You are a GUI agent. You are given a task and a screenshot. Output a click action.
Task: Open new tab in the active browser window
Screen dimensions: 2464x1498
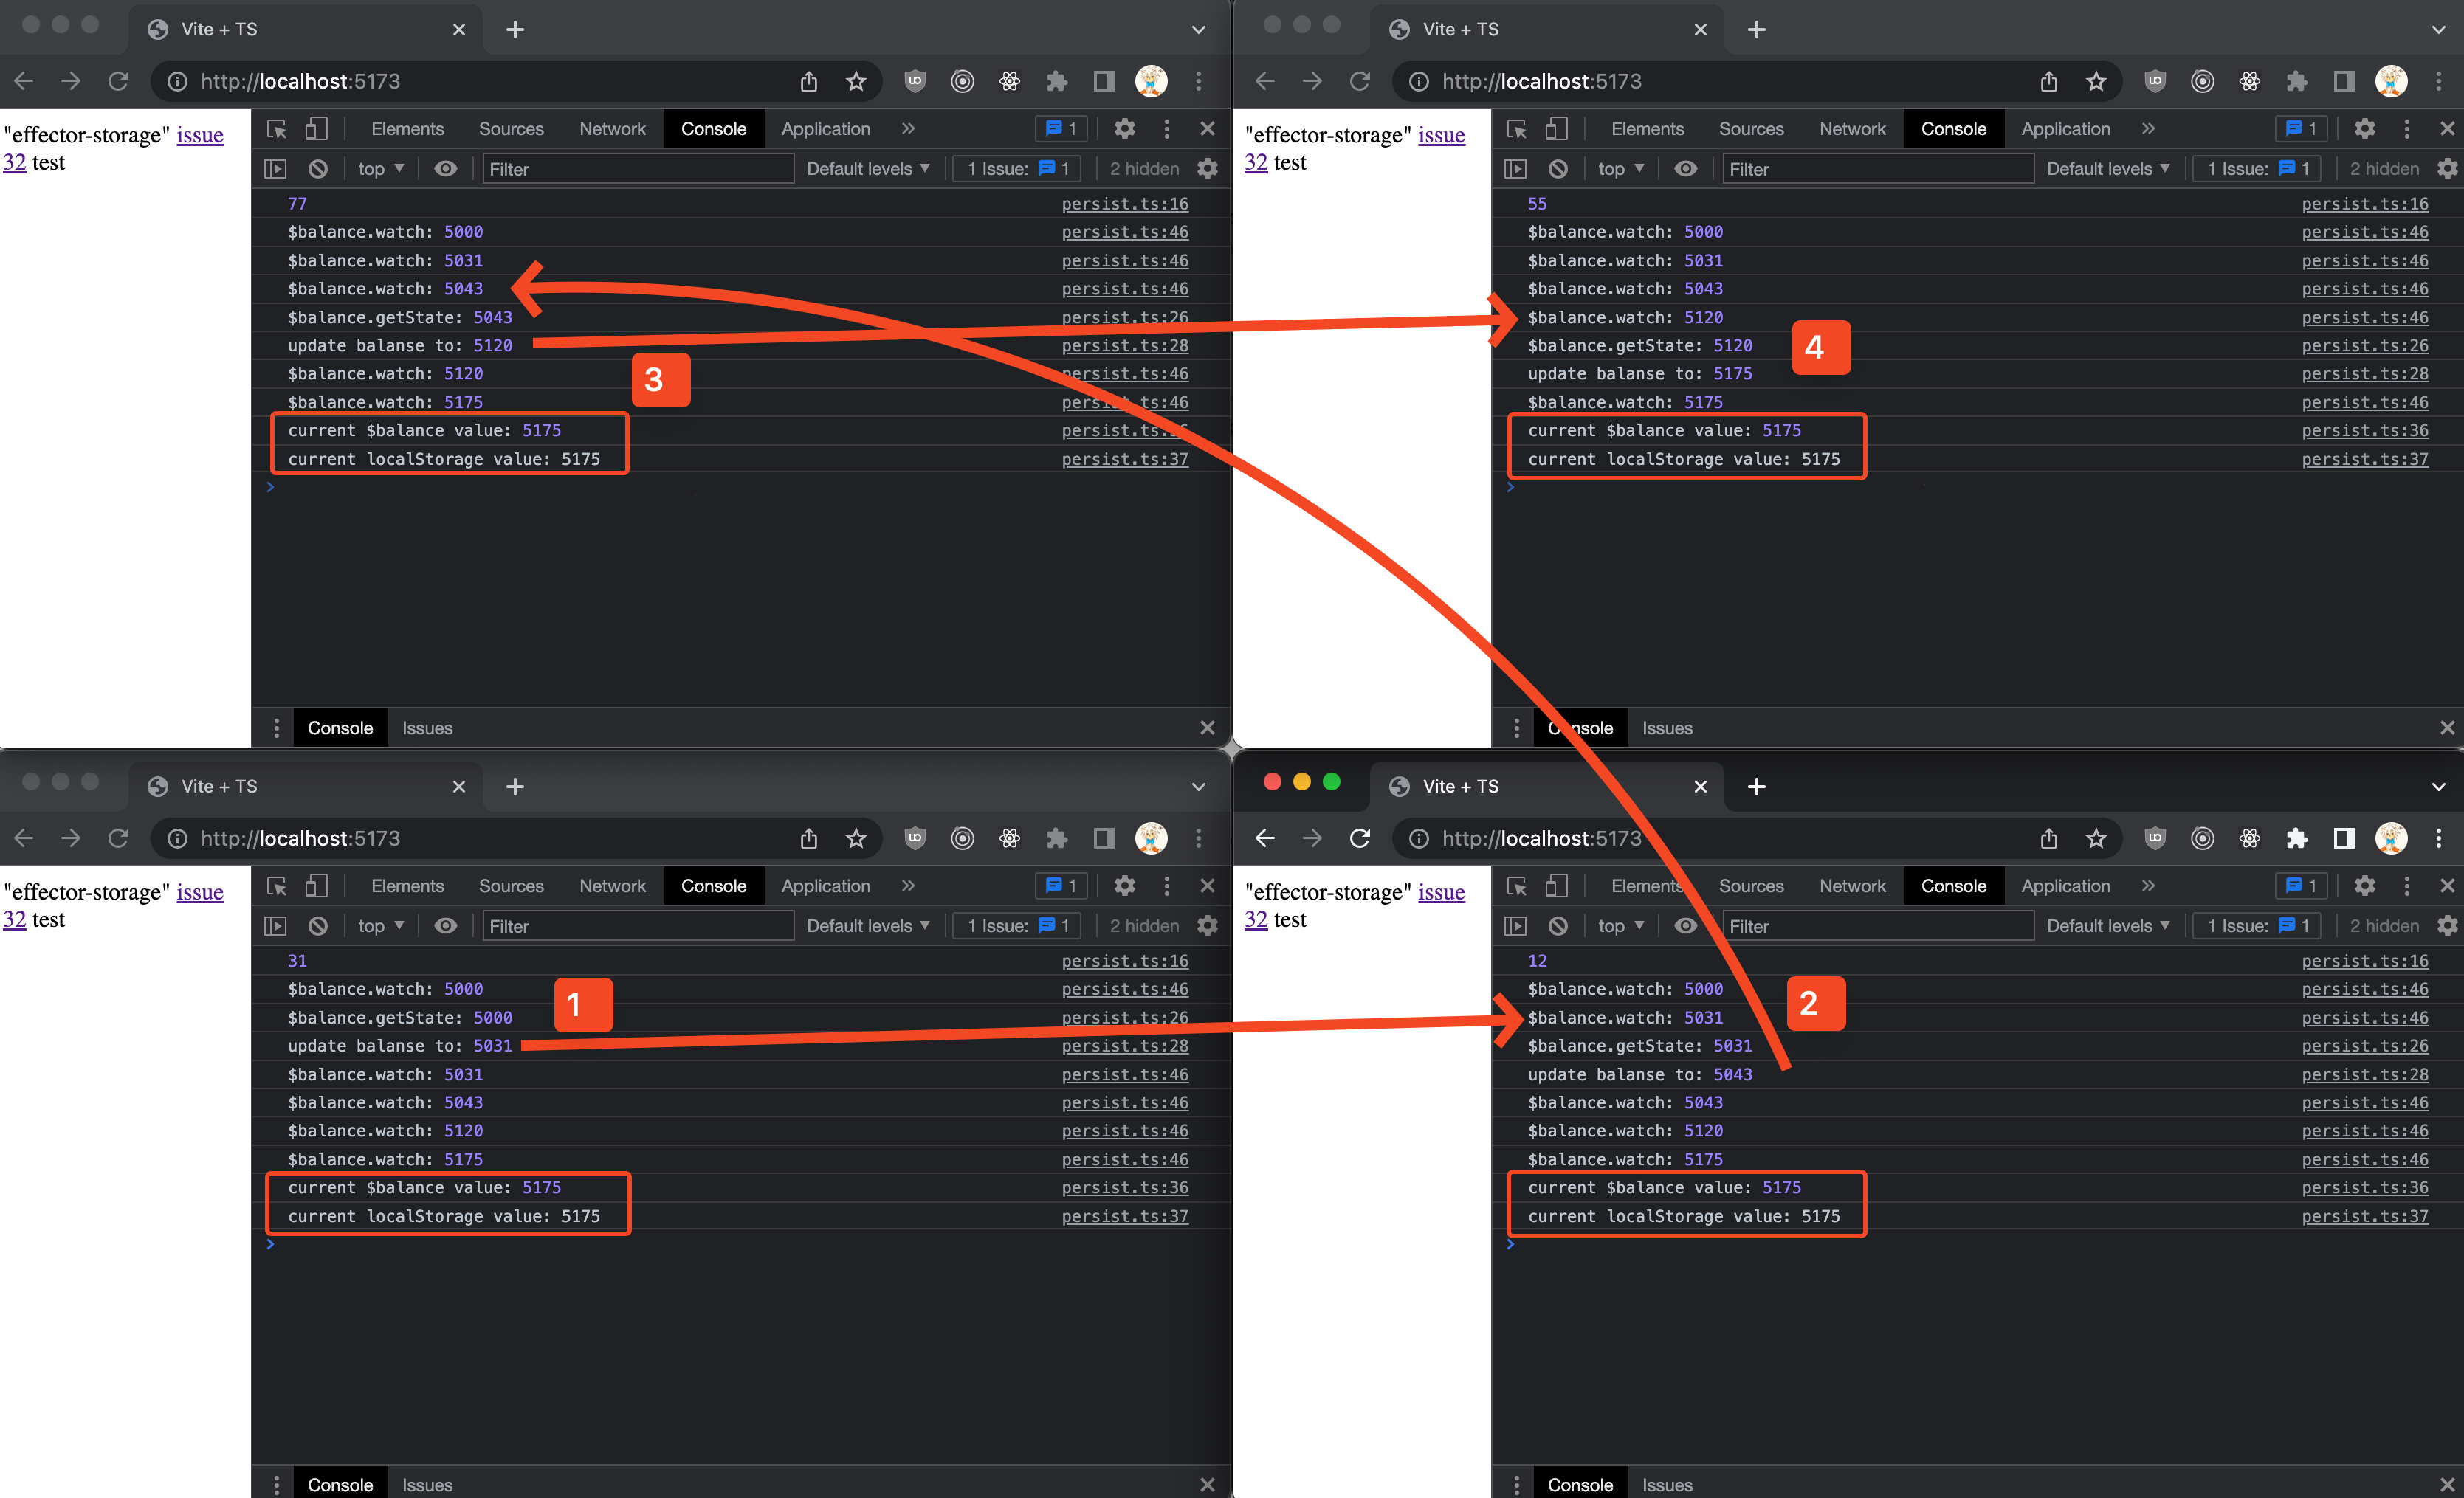point(1756,787)
